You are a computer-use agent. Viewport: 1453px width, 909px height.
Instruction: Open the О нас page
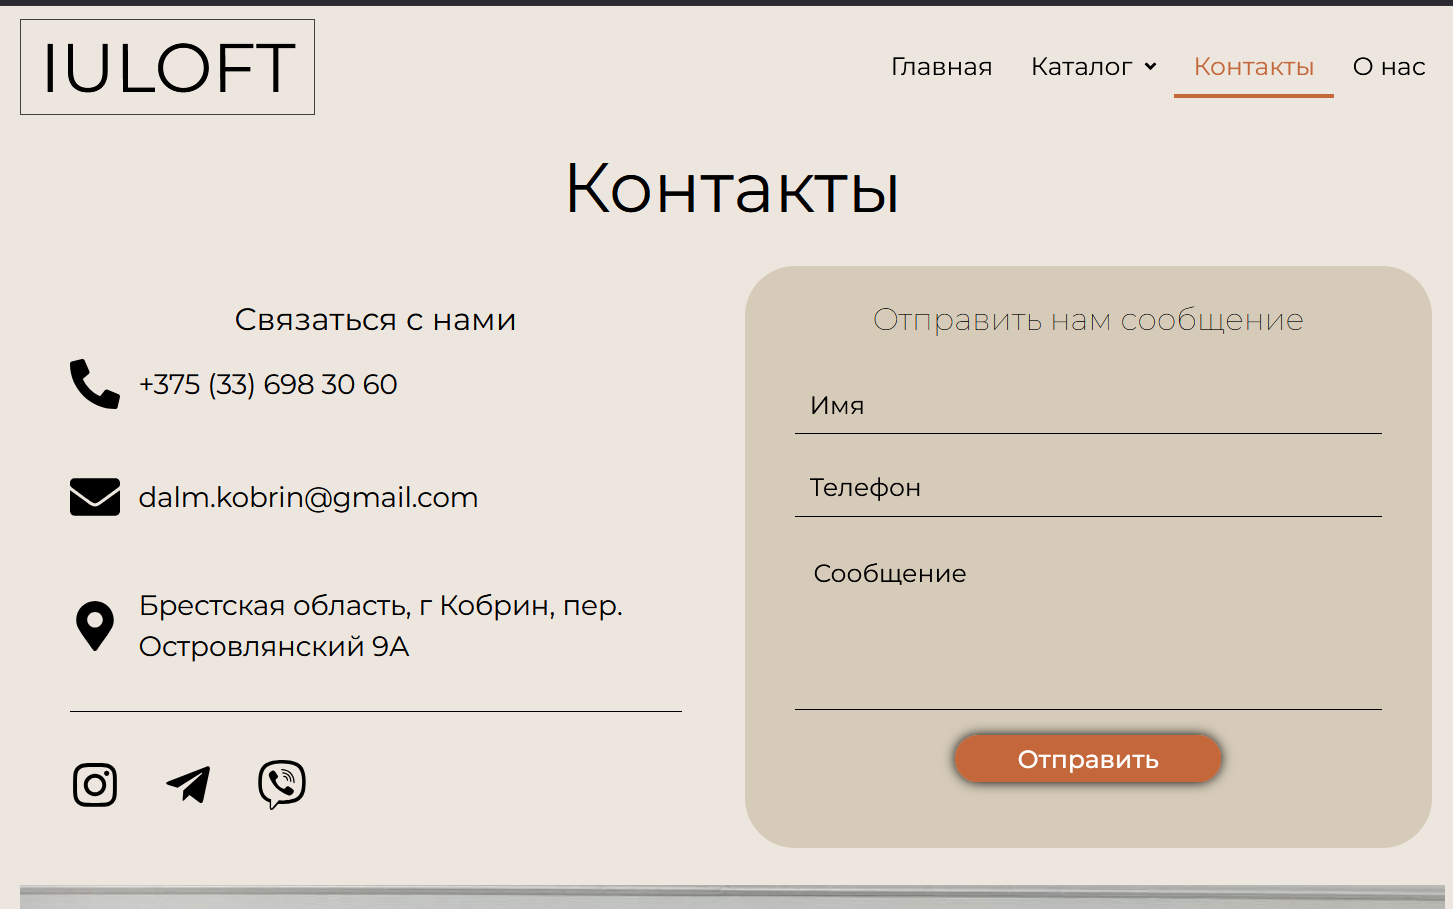point(1389,67)
